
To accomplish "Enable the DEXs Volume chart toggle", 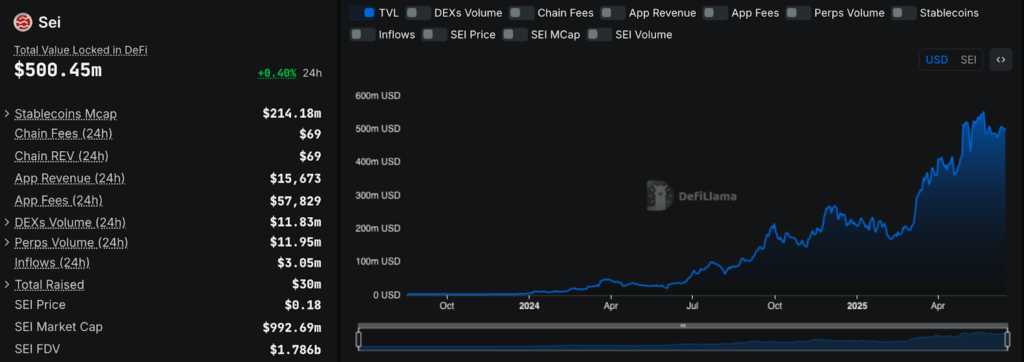I will pos(418,13).
